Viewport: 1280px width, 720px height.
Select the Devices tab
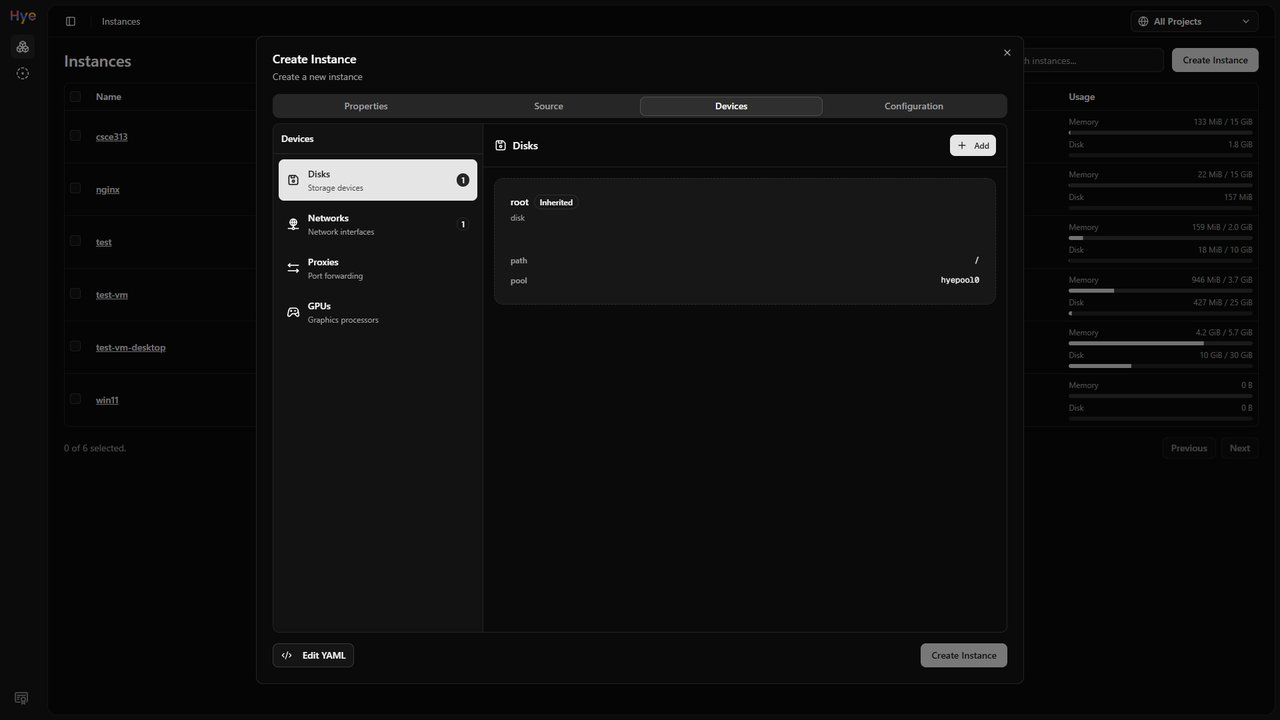click(x=731, y=106)
